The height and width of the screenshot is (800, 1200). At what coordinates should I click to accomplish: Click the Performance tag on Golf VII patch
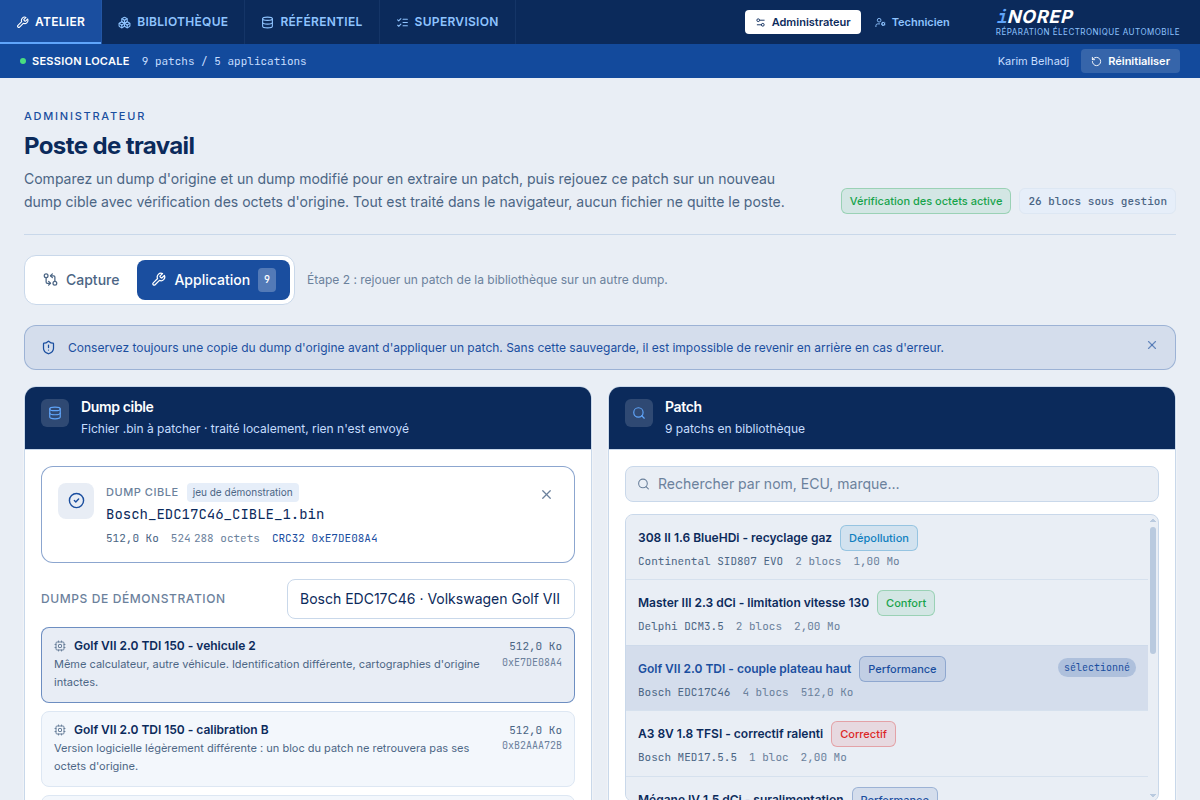click(x=902, y=669)
